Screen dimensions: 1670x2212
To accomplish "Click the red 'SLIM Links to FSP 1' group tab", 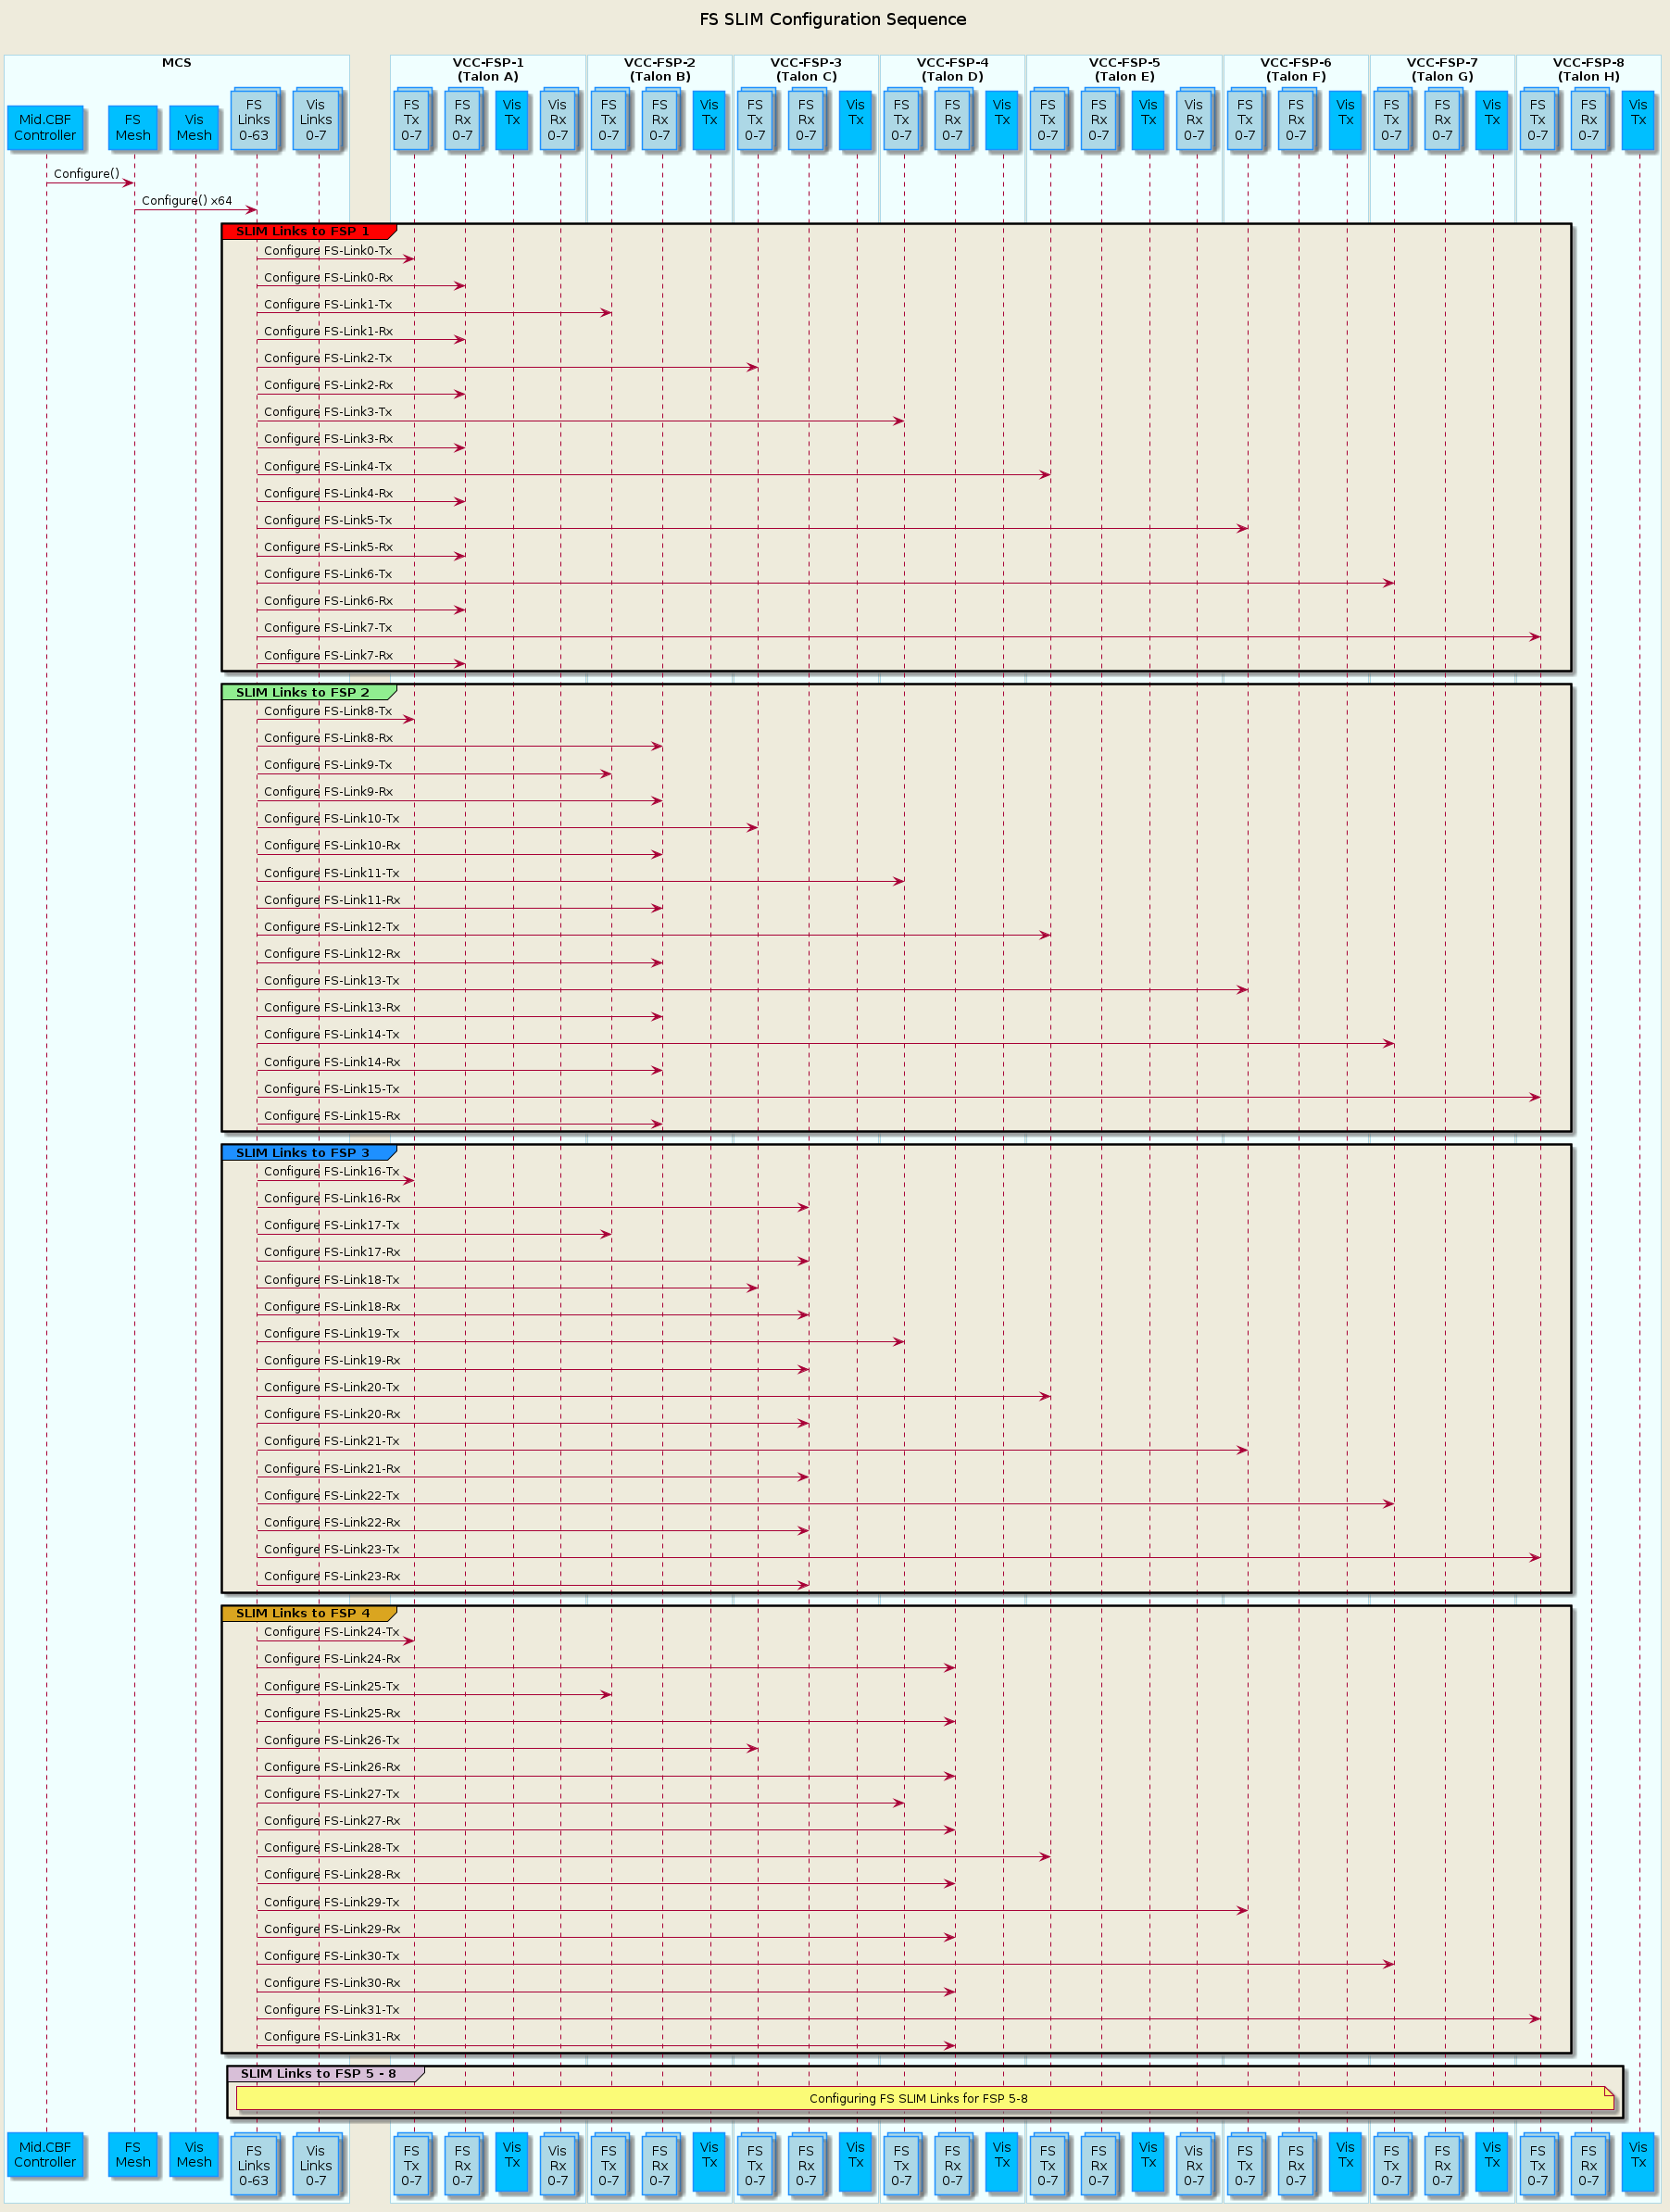I will (309, 231).
